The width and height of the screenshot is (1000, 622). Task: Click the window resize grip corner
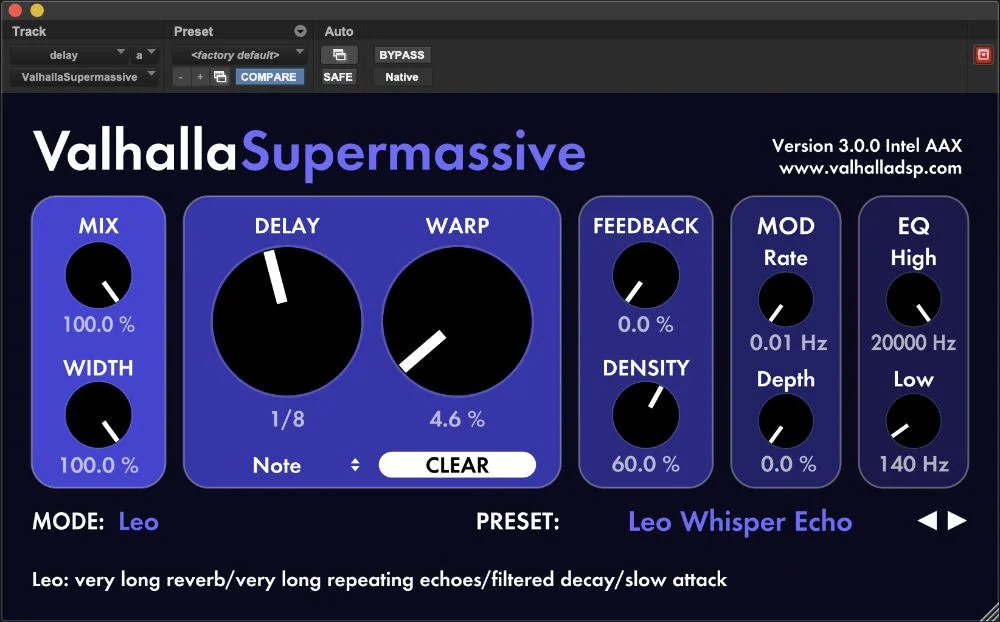pyautogui.click(x=988, y=611)
